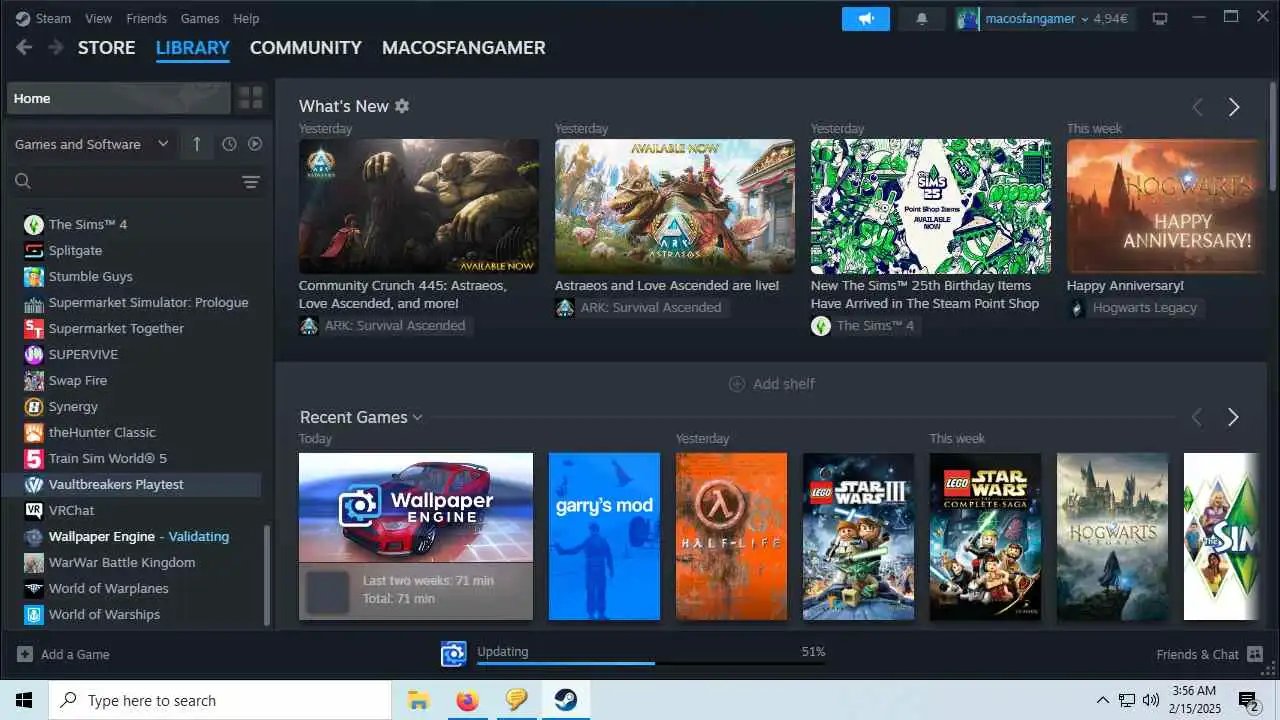Click the library search magnifier icon
This screenshot has width=1280, height=720.
click(23, 181)
